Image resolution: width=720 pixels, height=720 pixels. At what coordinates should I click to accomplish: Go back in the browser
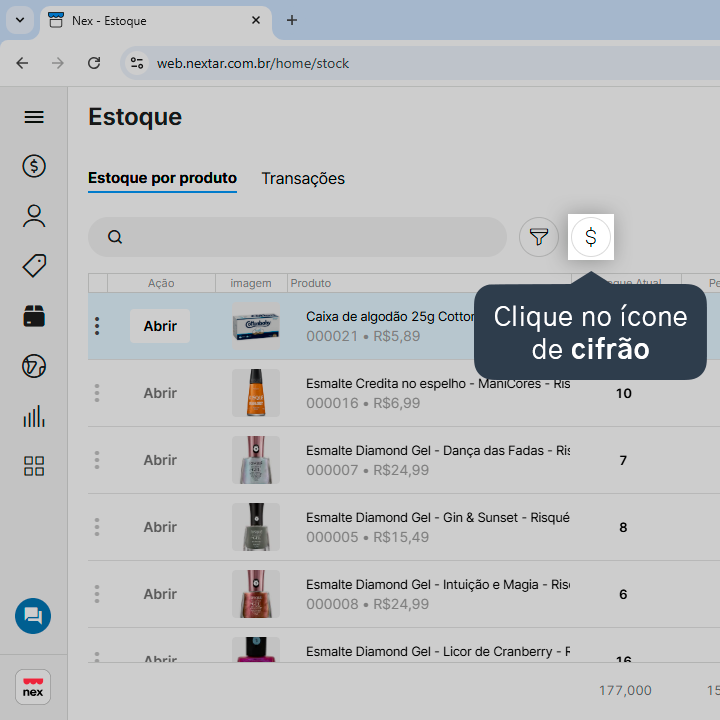(x=22, y=63)
